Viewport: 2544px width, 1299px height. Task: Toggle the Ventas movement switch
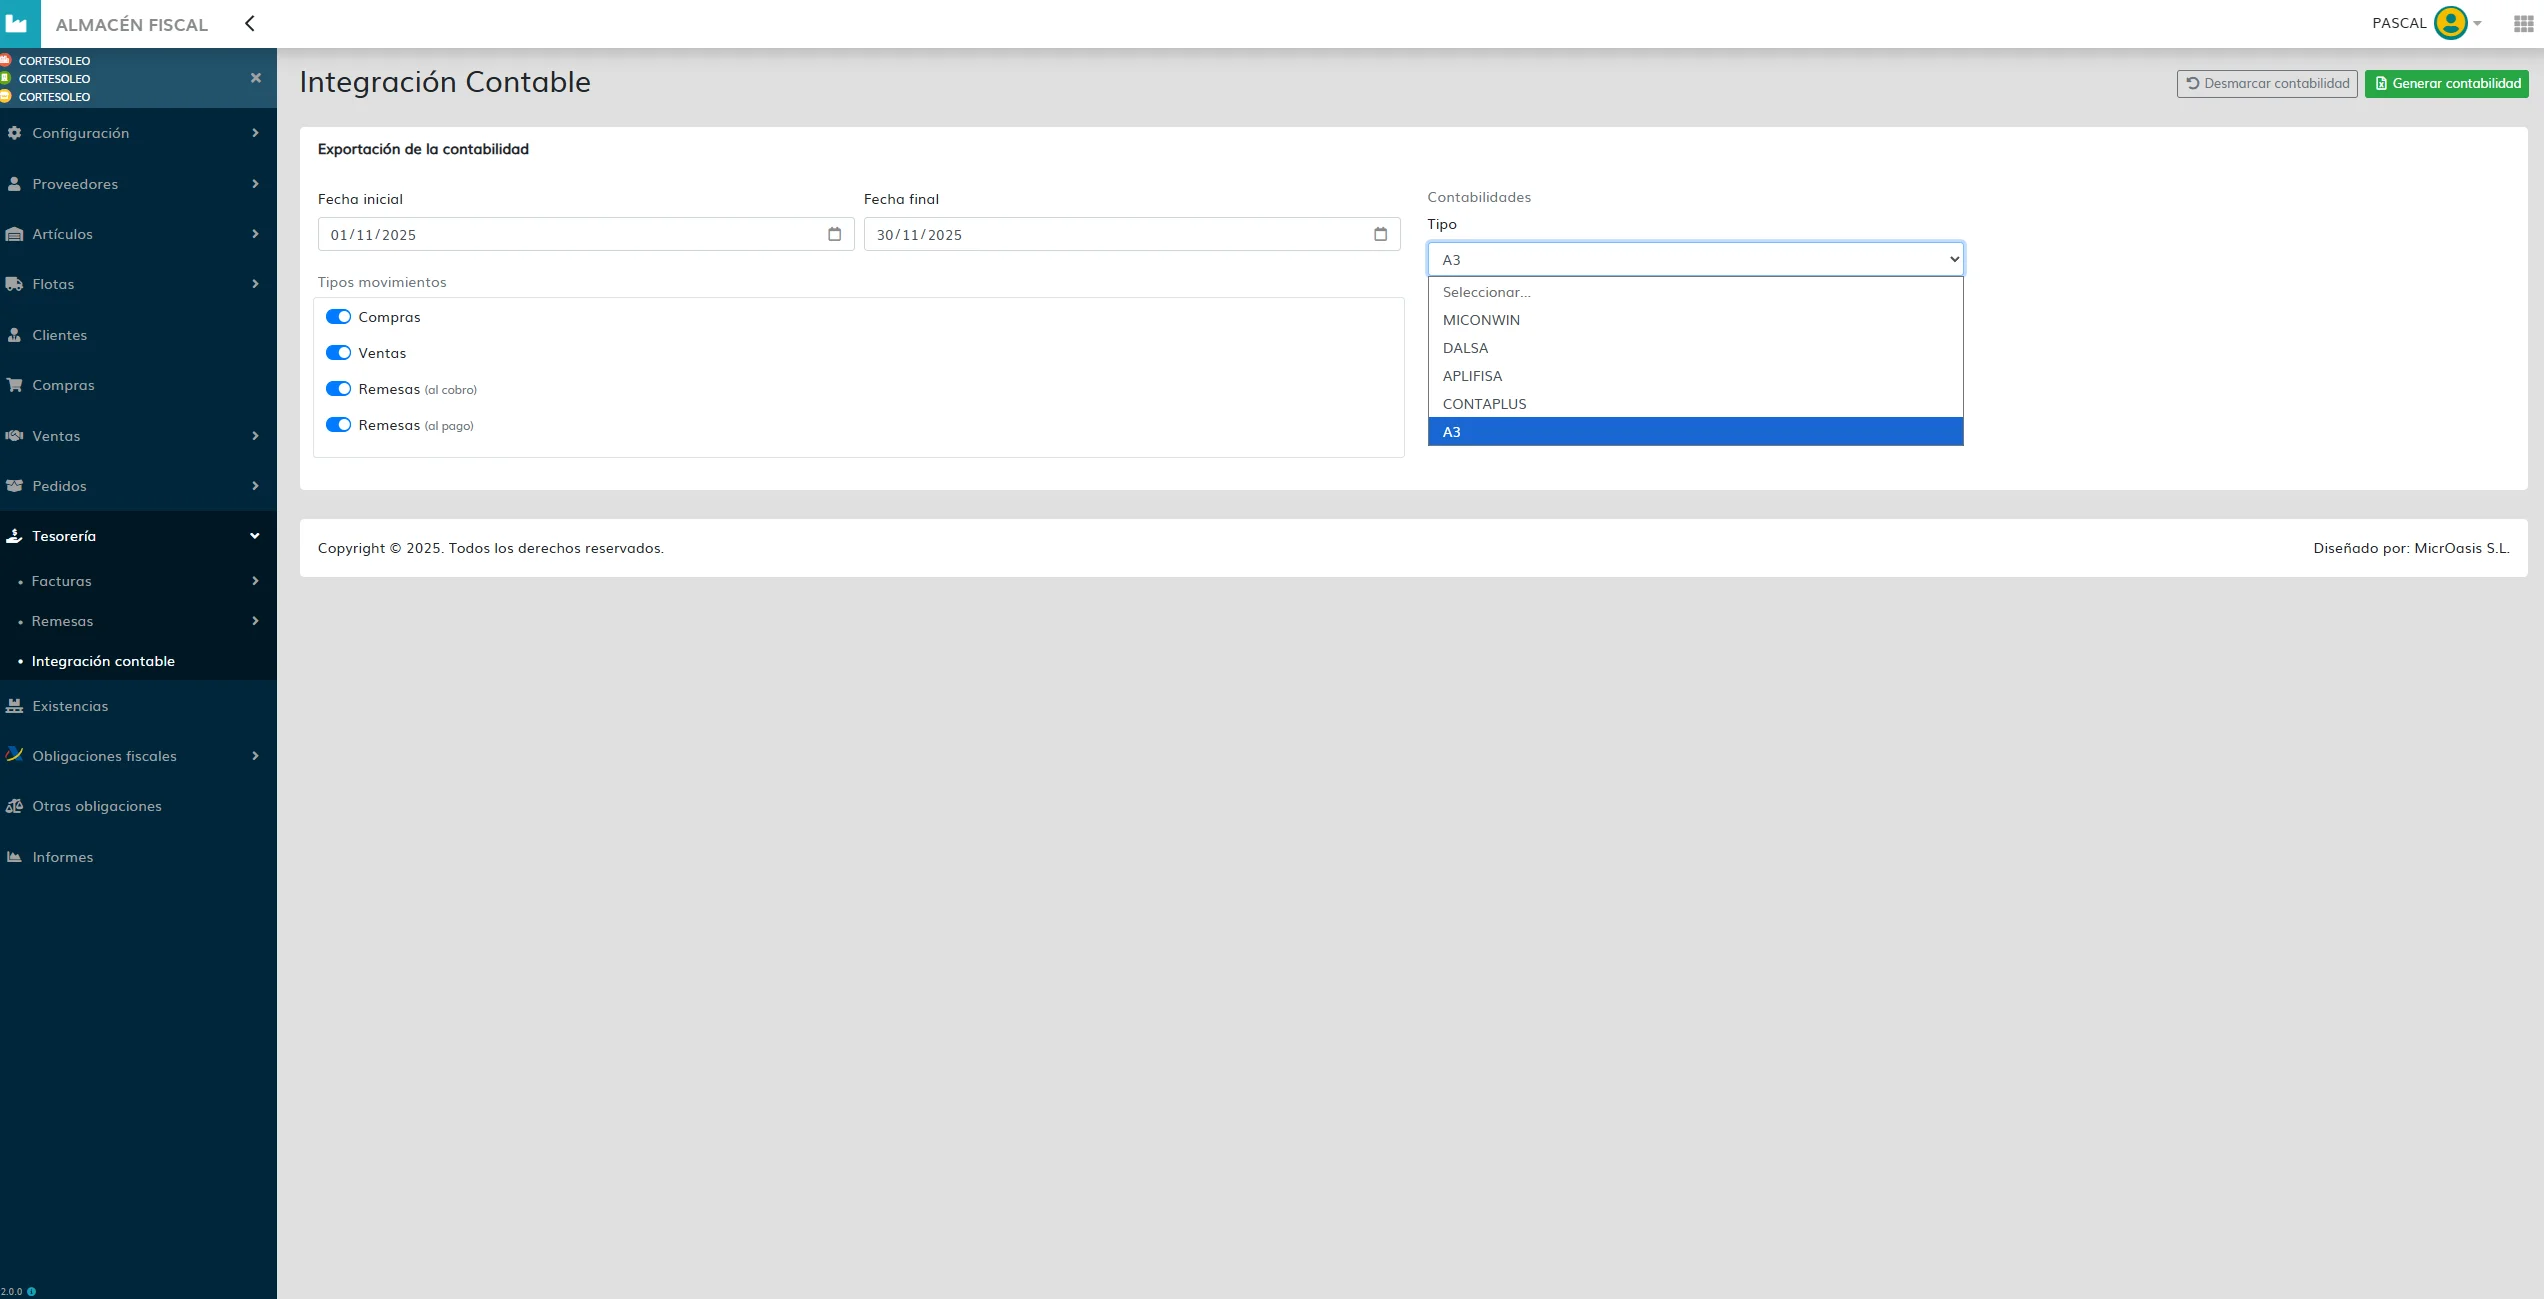[338, 353]
